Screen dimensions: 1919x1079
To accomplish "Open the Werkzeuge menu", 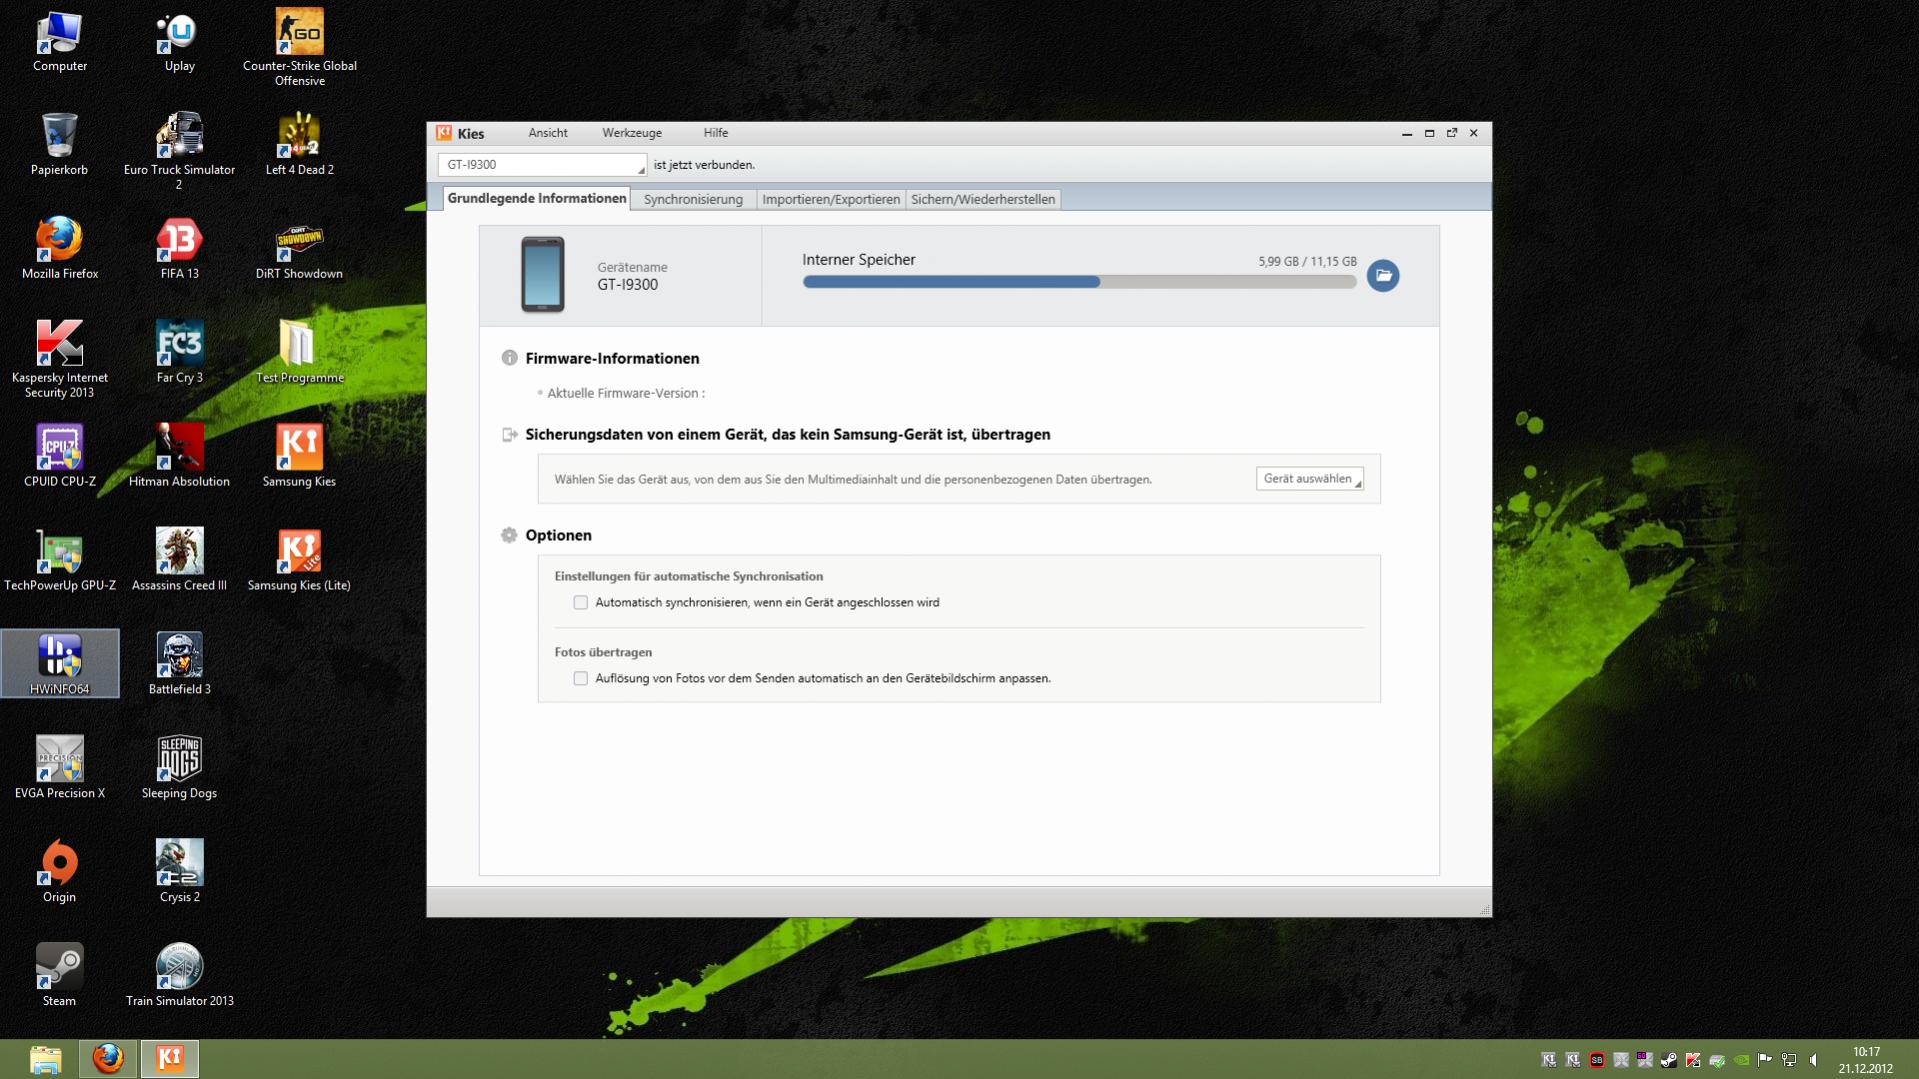I will 632,133.
